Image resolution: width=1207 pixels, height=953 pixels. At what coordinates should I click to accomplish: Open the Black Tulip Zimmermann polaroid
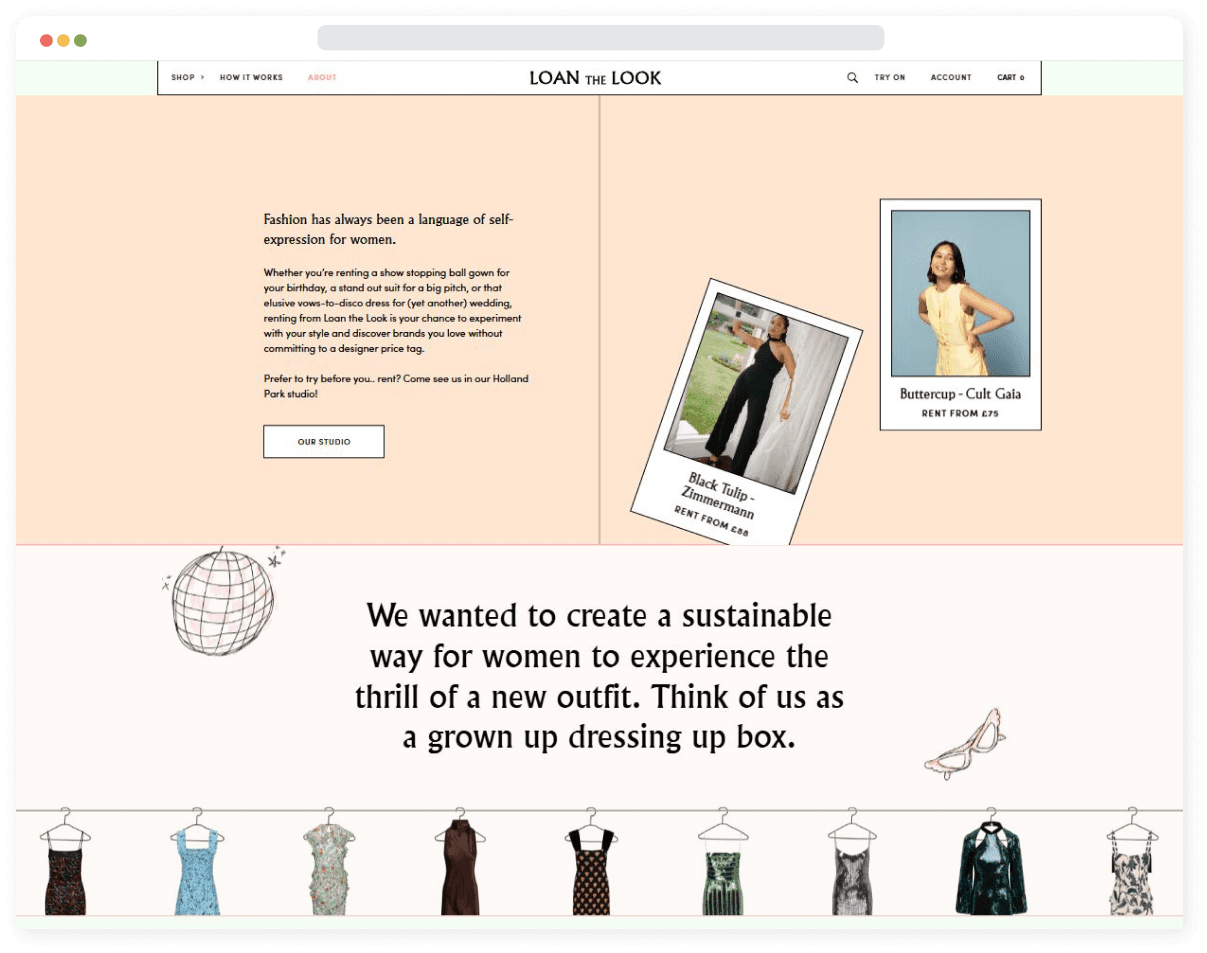click(x=745, y=411)
